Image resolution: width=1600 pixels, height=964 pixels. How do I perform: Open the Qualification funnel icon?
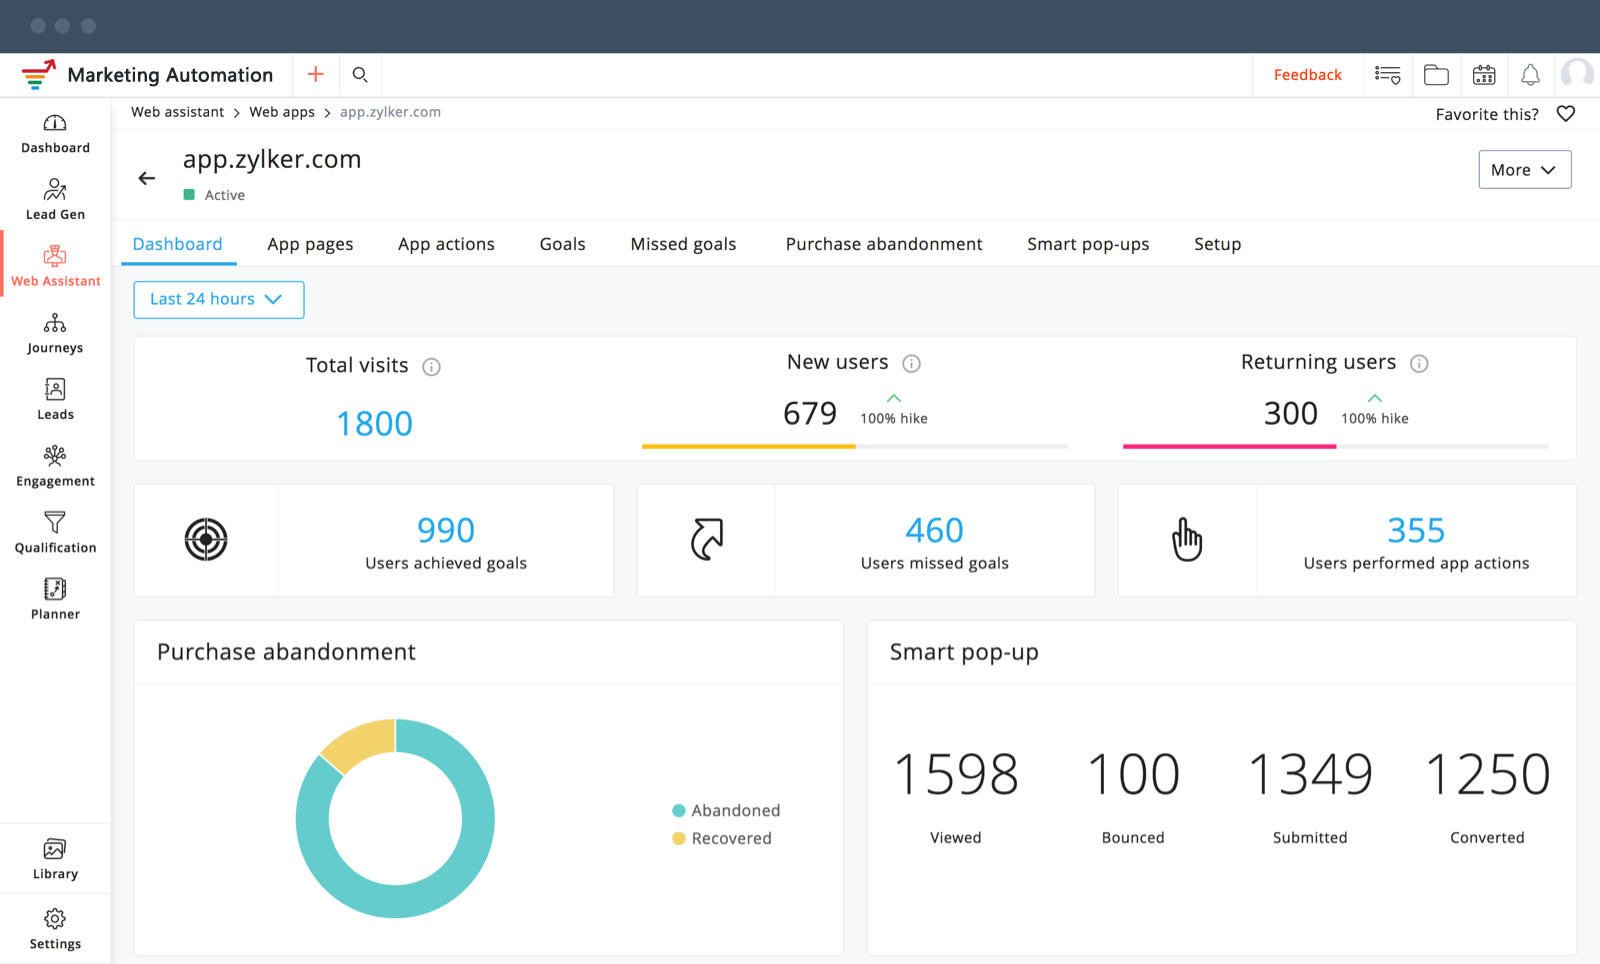click(x=55, y=523)
